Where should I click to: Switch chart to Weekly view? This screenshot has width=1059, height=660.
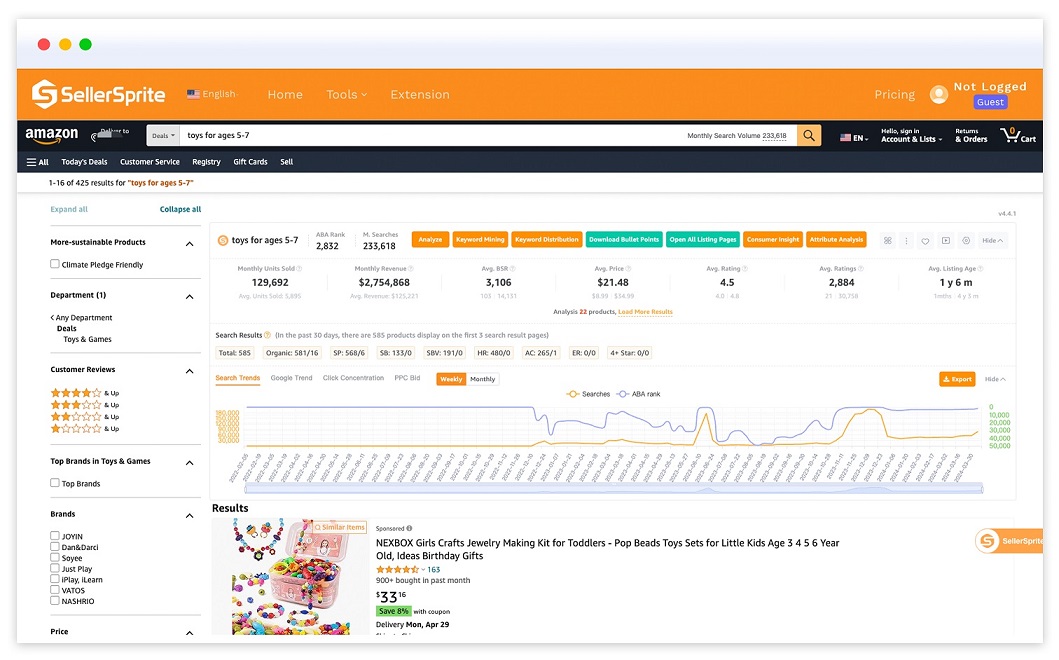(451, 380)
